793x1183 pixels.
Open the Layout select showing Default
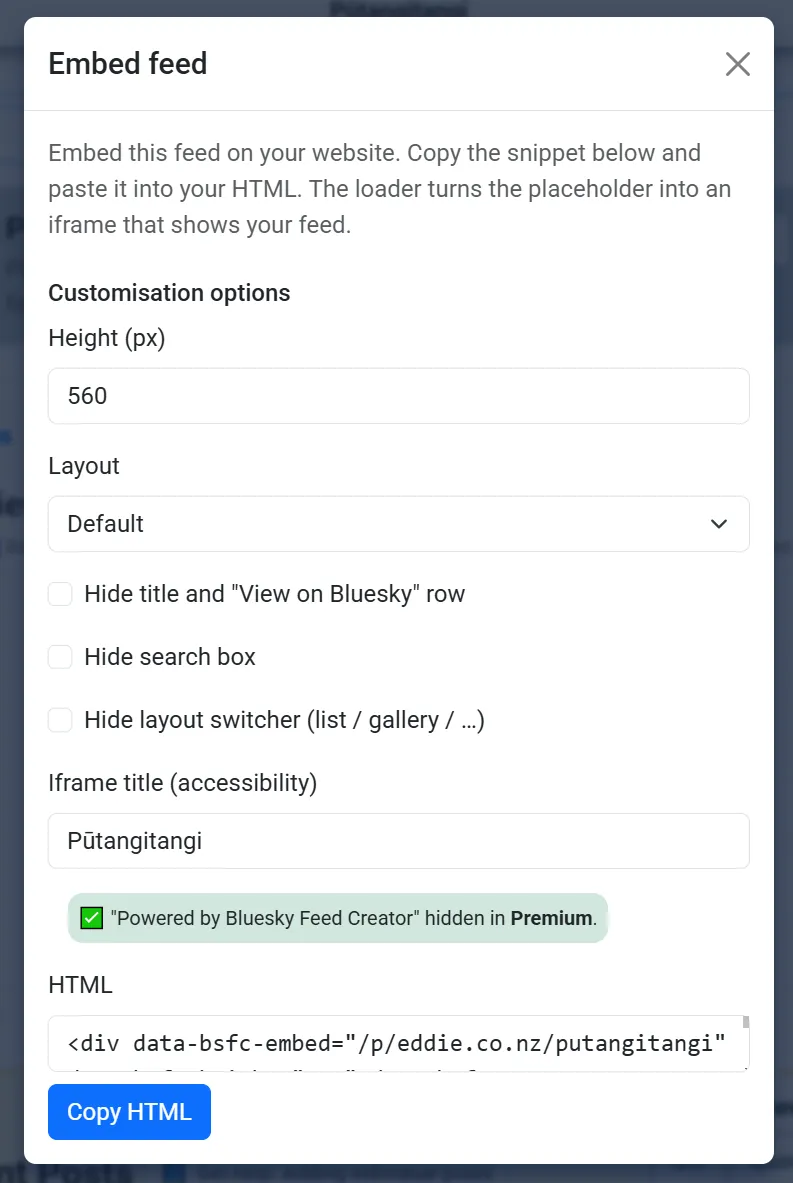click(398, 524)
